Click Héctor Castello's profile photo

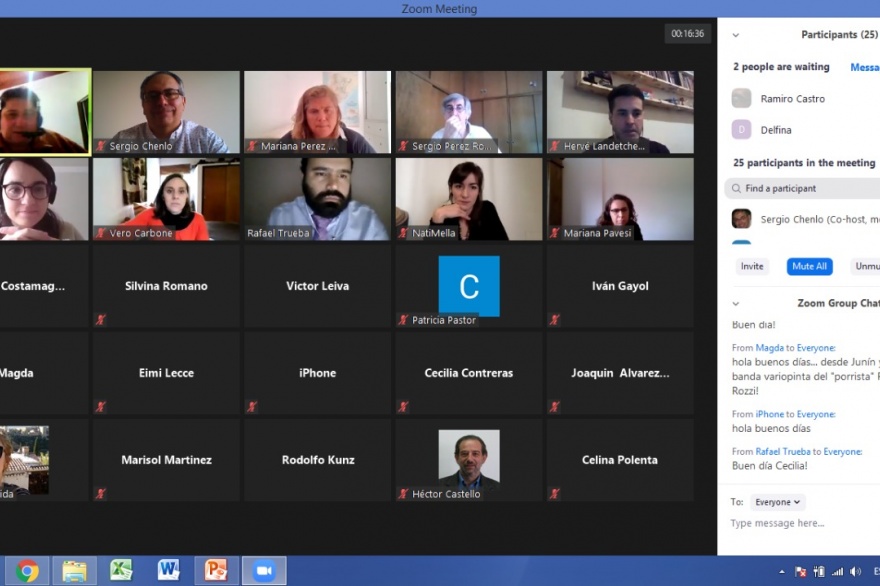tap(469, 459)
